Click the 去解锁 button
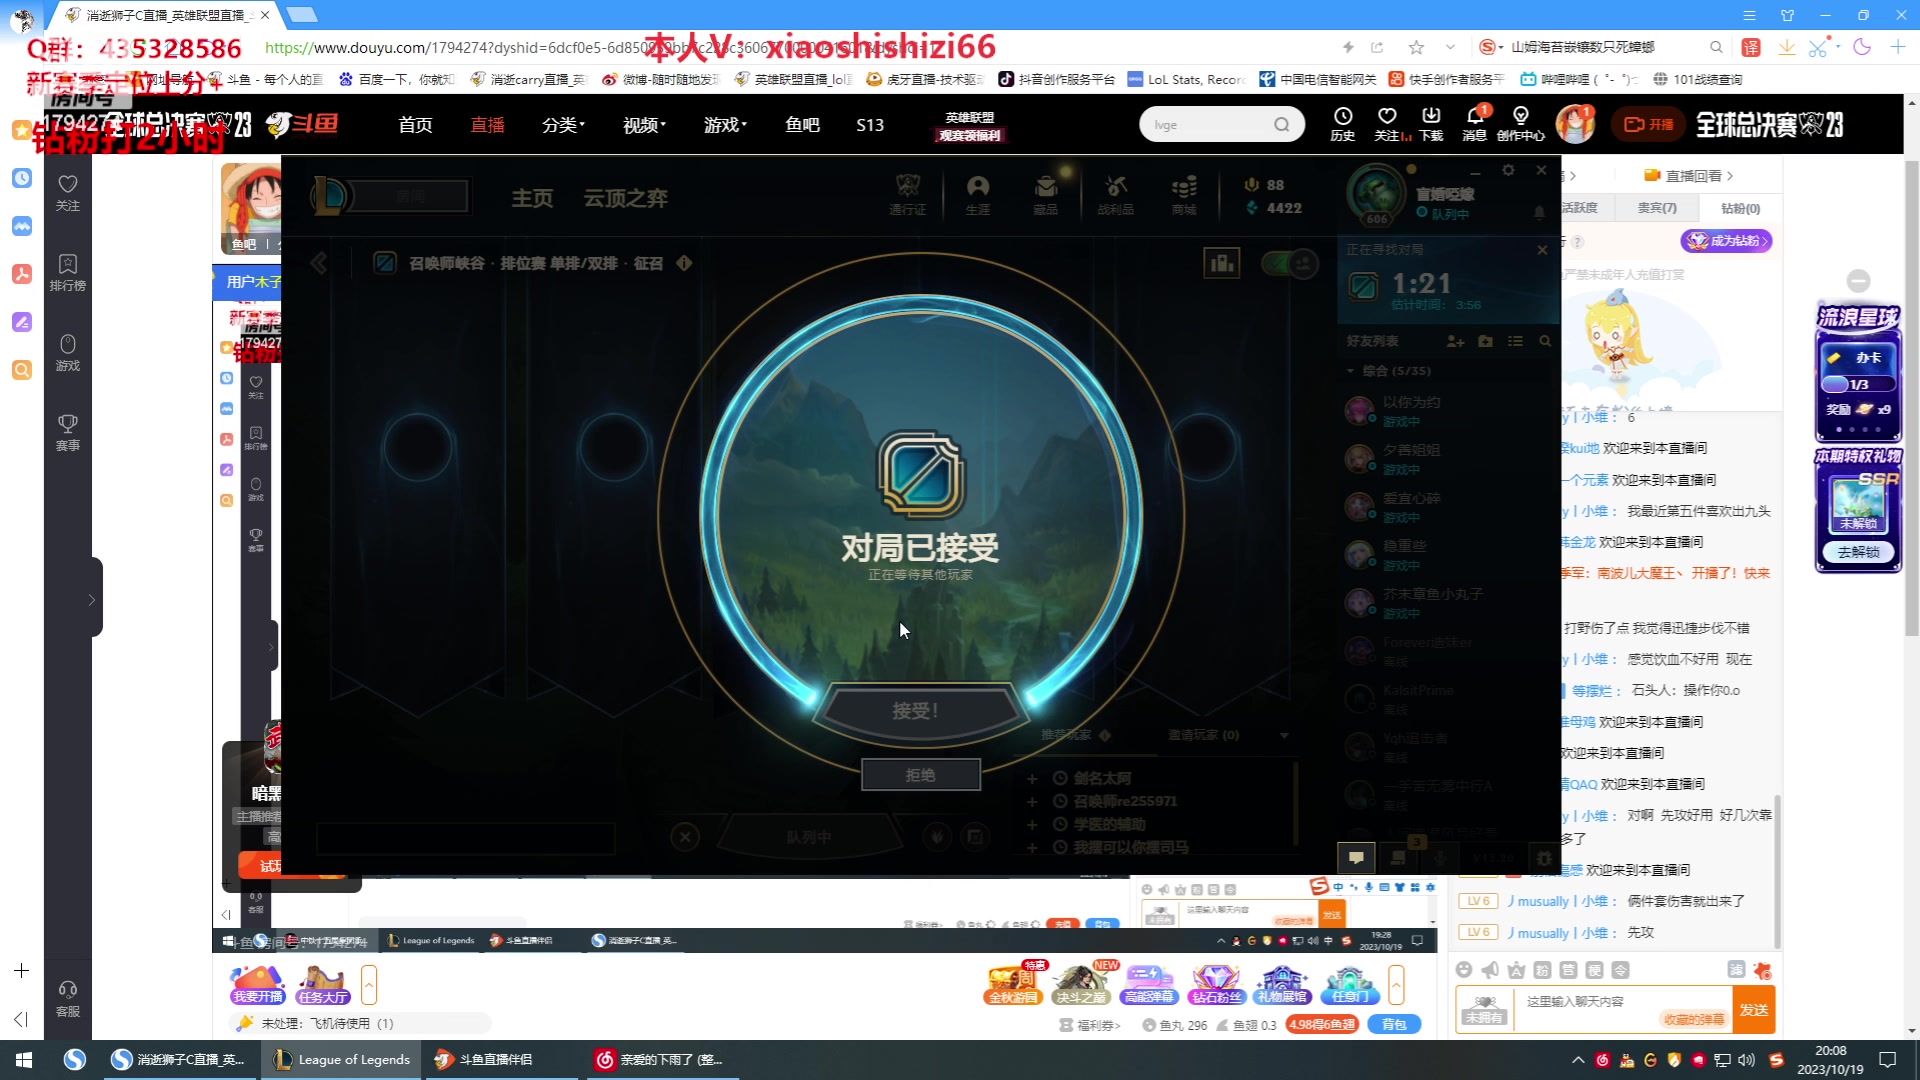This screenshot has height=1080, width=1920. 1859,552
